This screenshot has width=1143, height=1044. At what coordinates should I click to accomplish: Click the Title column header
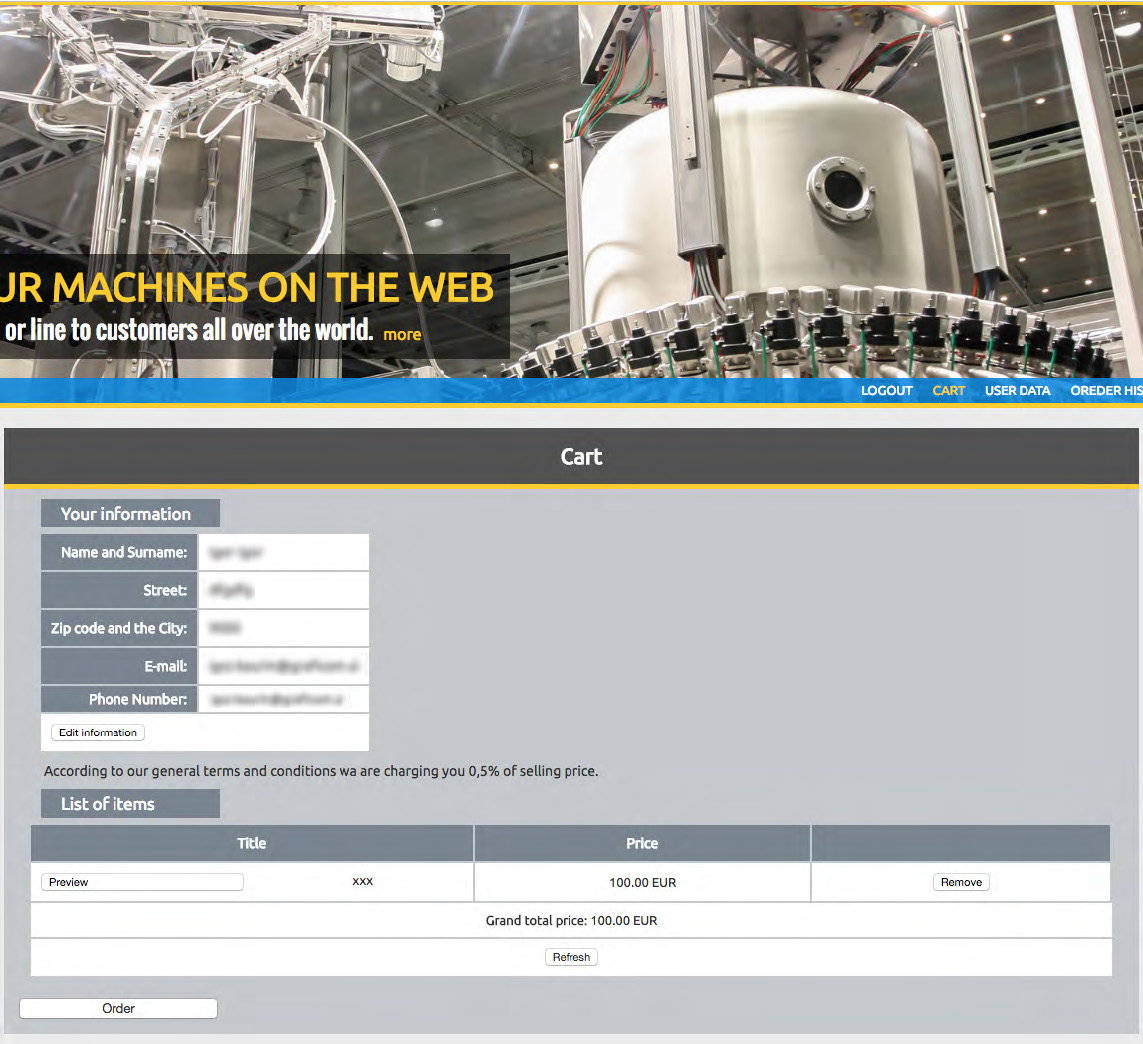pos(252,843)
